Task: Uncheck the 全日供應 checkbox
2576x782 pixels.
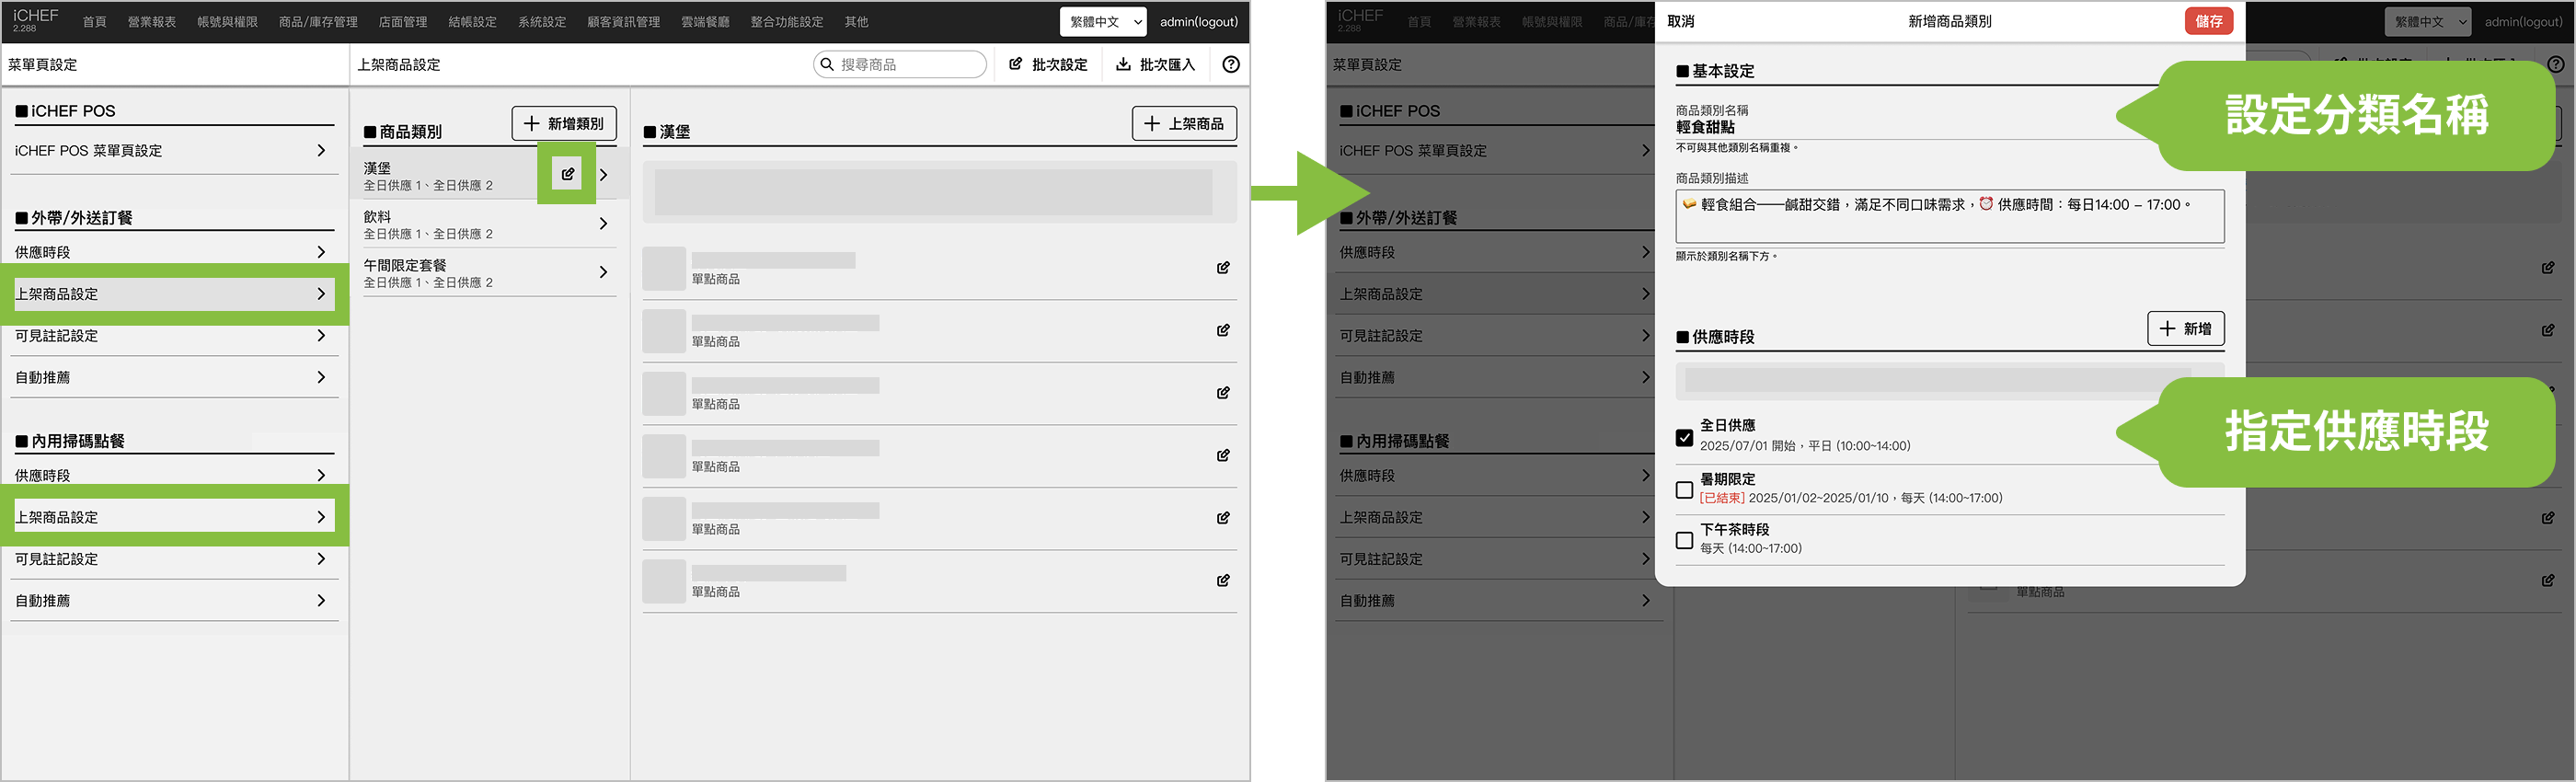Action: click(x=1684, y=438)
